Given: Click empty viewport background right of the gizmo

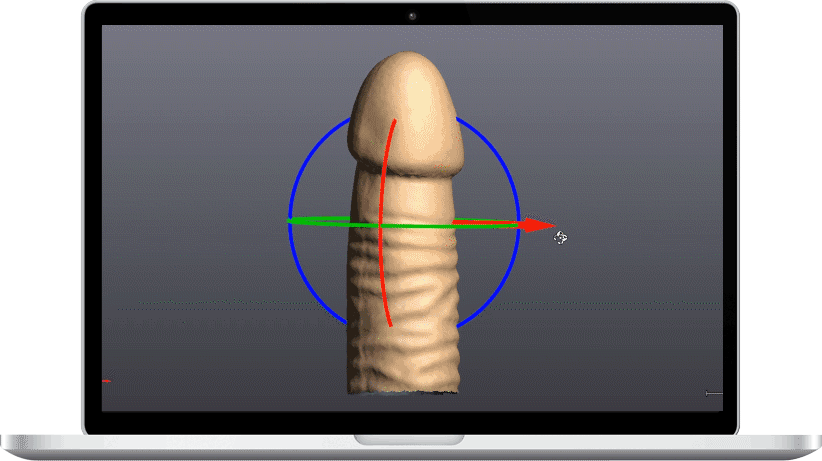Looking at the screenshot, I should [640, 150].
